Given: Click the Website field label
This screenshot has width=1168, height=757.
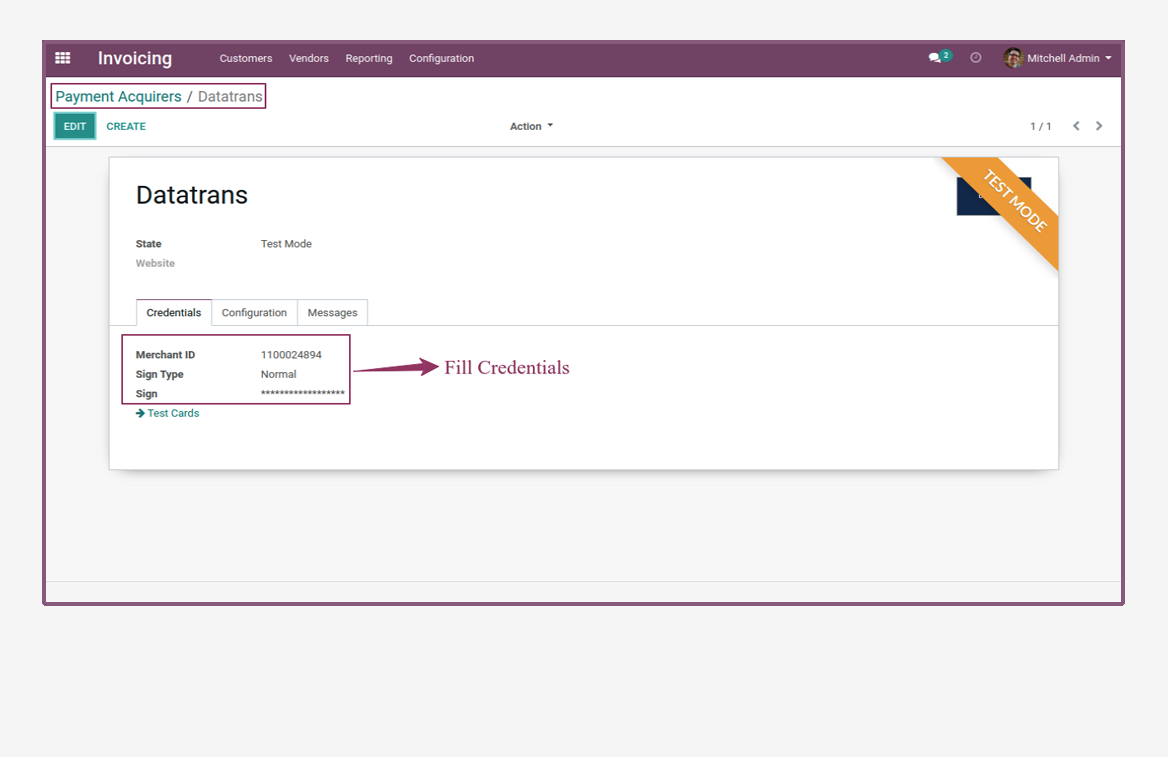Looking at the screenshot, I should click(x=155, y=263).
